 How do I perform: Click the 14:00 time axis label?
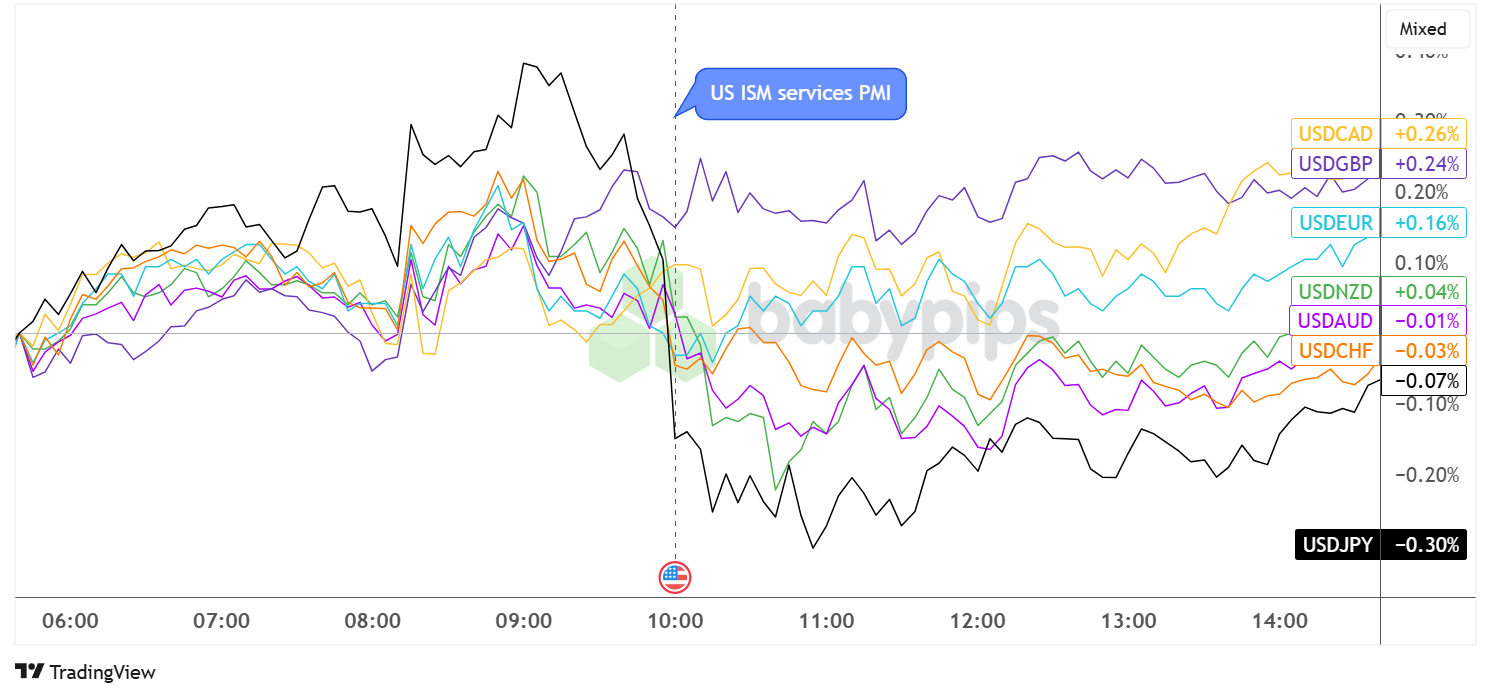(1280, 621)
